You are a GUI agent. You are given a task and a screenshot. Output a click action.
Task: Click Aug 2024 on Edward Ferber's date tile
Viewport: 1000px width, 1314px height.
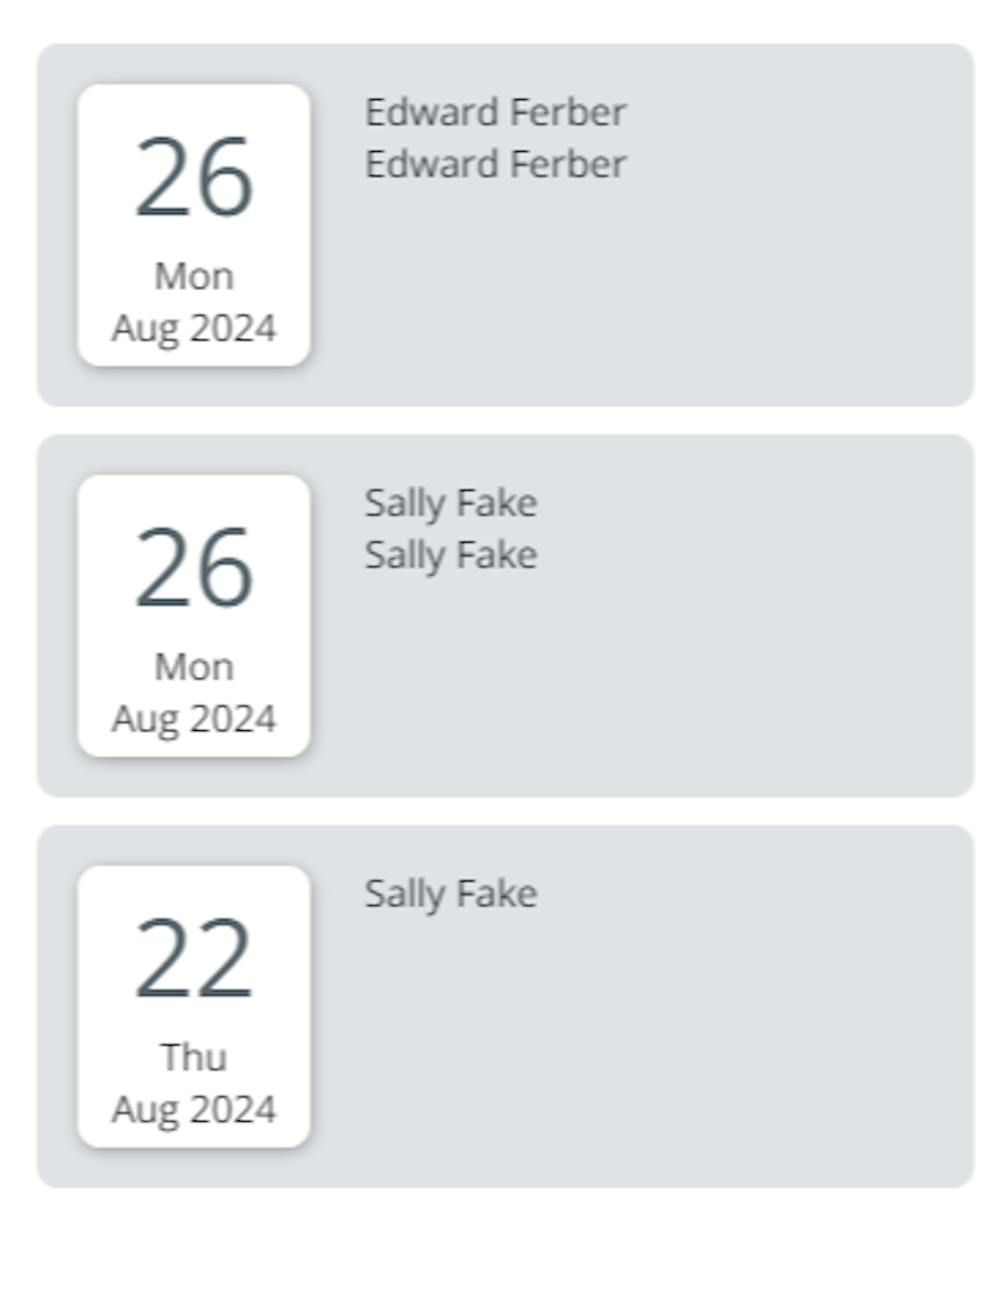[194, 328]
